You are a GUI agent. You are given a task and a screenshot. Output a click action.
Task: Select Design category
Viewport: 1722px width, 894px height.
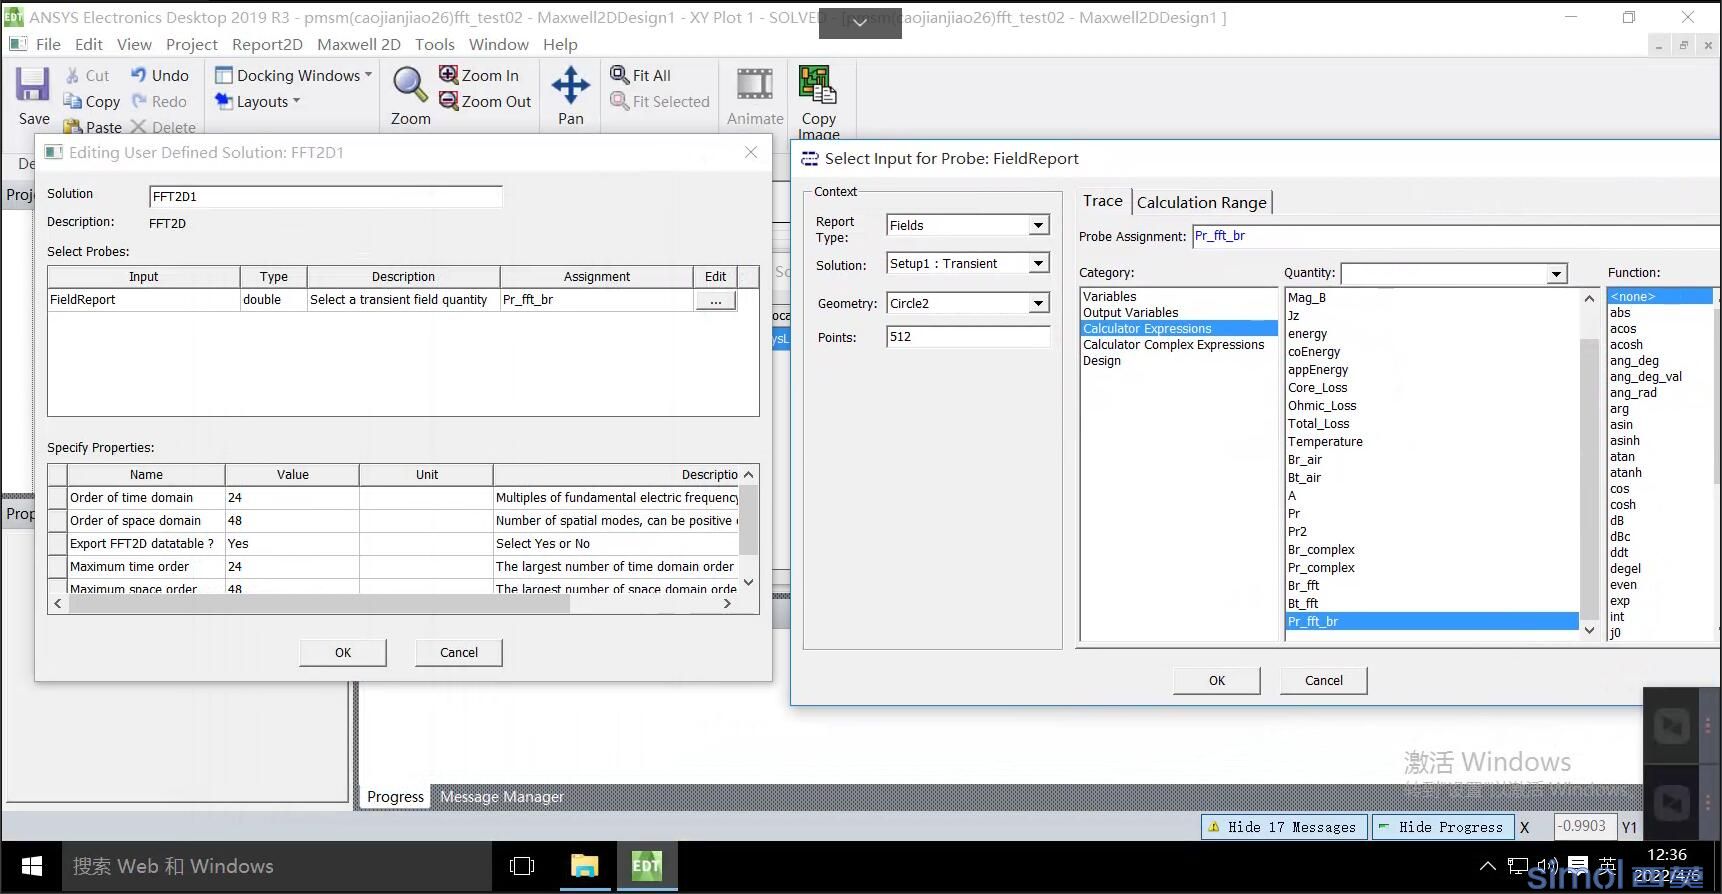pyautogui.click(x=1102, y=361)
